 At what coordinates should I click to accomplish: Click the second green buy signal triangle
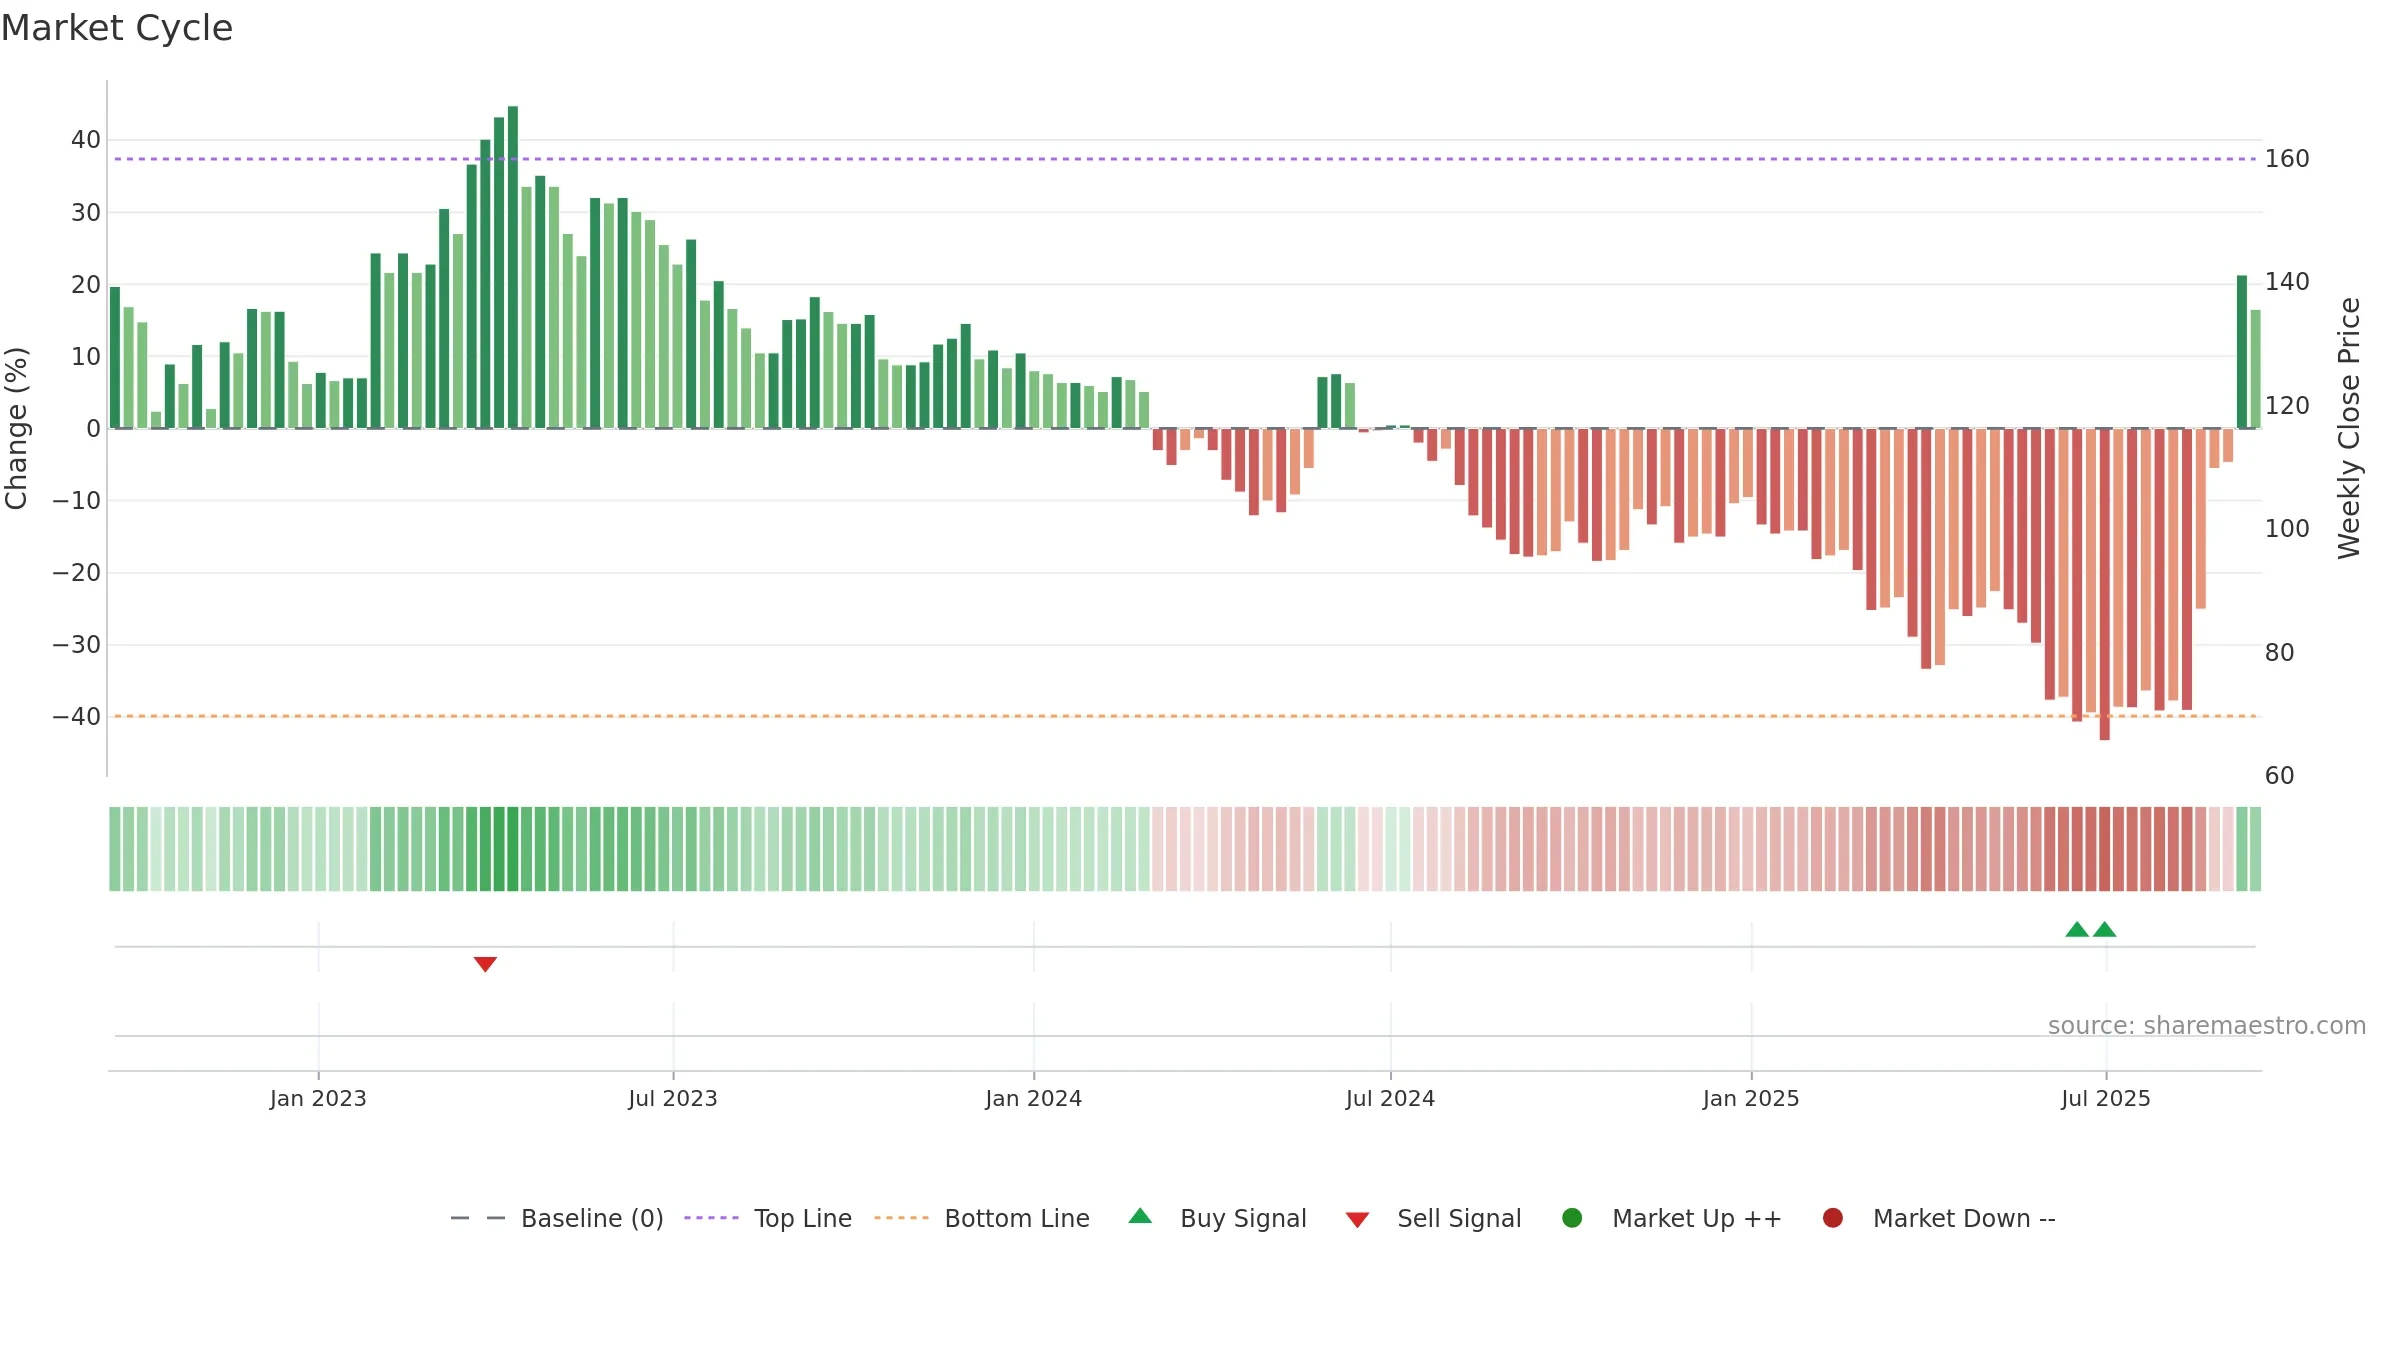2104,929
